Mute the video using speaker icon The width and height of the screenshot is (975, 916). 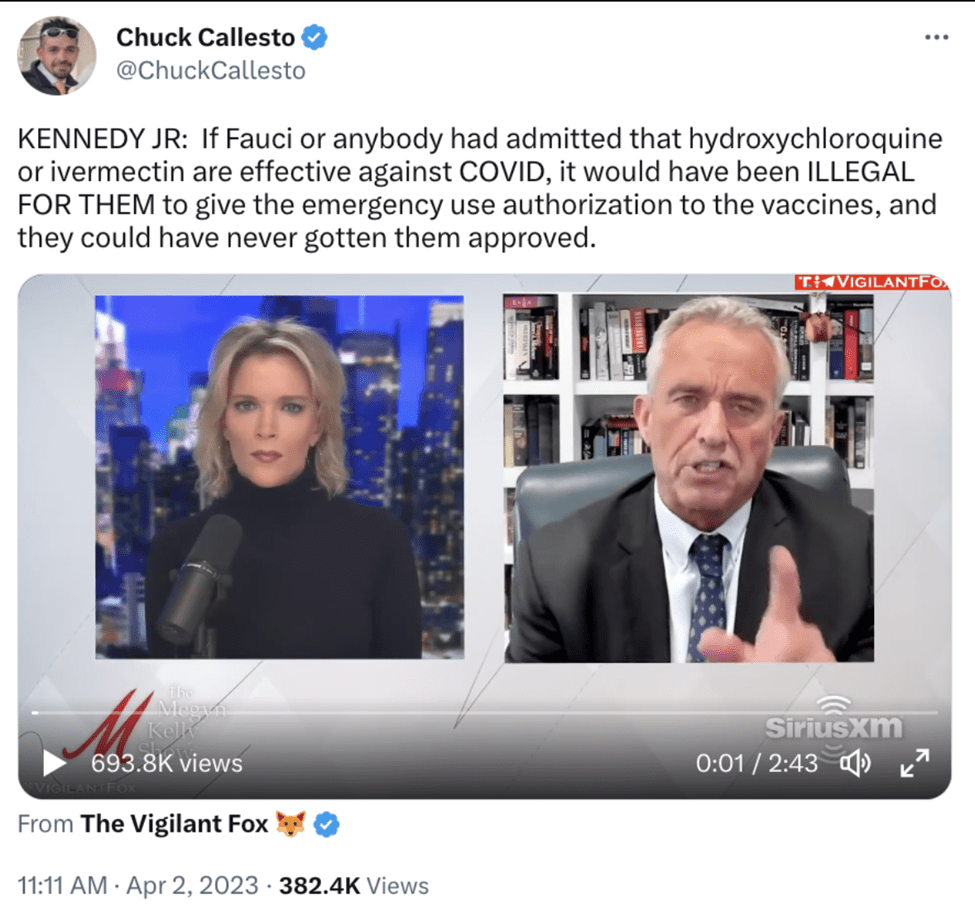(856, 763)
